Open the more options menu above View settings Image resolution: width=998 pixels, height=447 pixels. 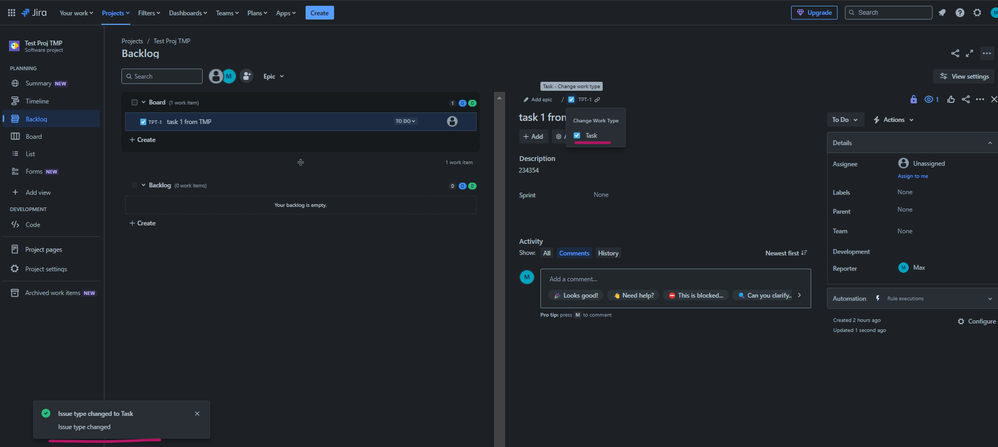(x=987, y=54)
